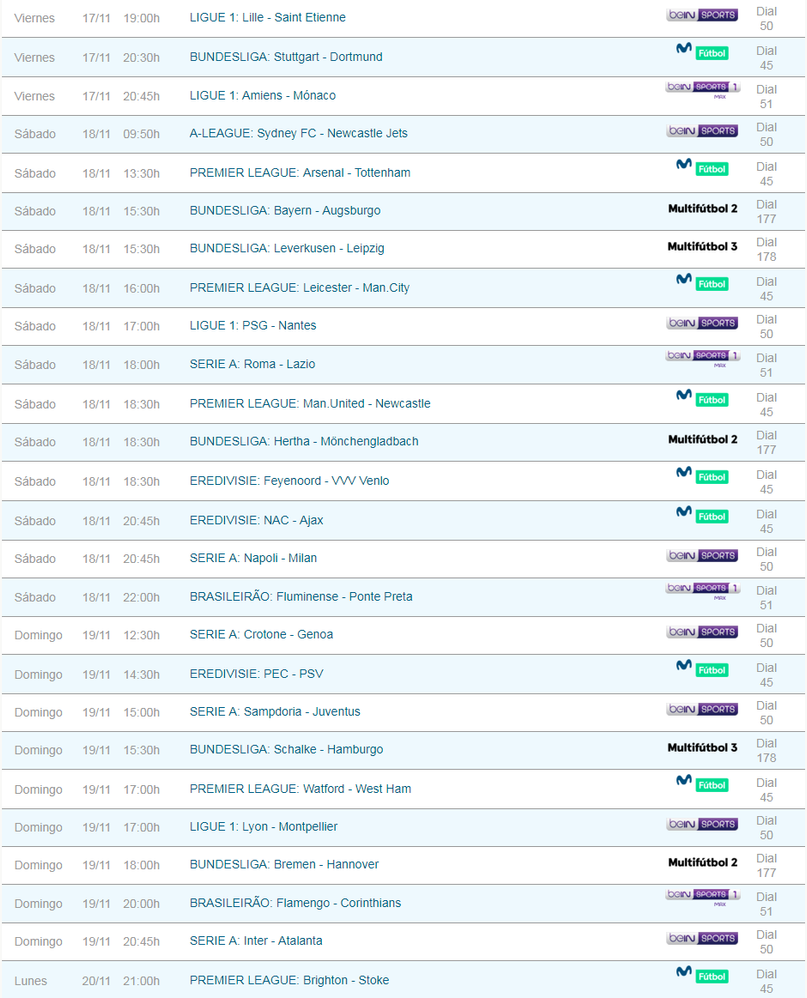Select SERIE A: Roma - Lazio text
Viewport: 807px width, 998px height.
click(x=252, y=364)
